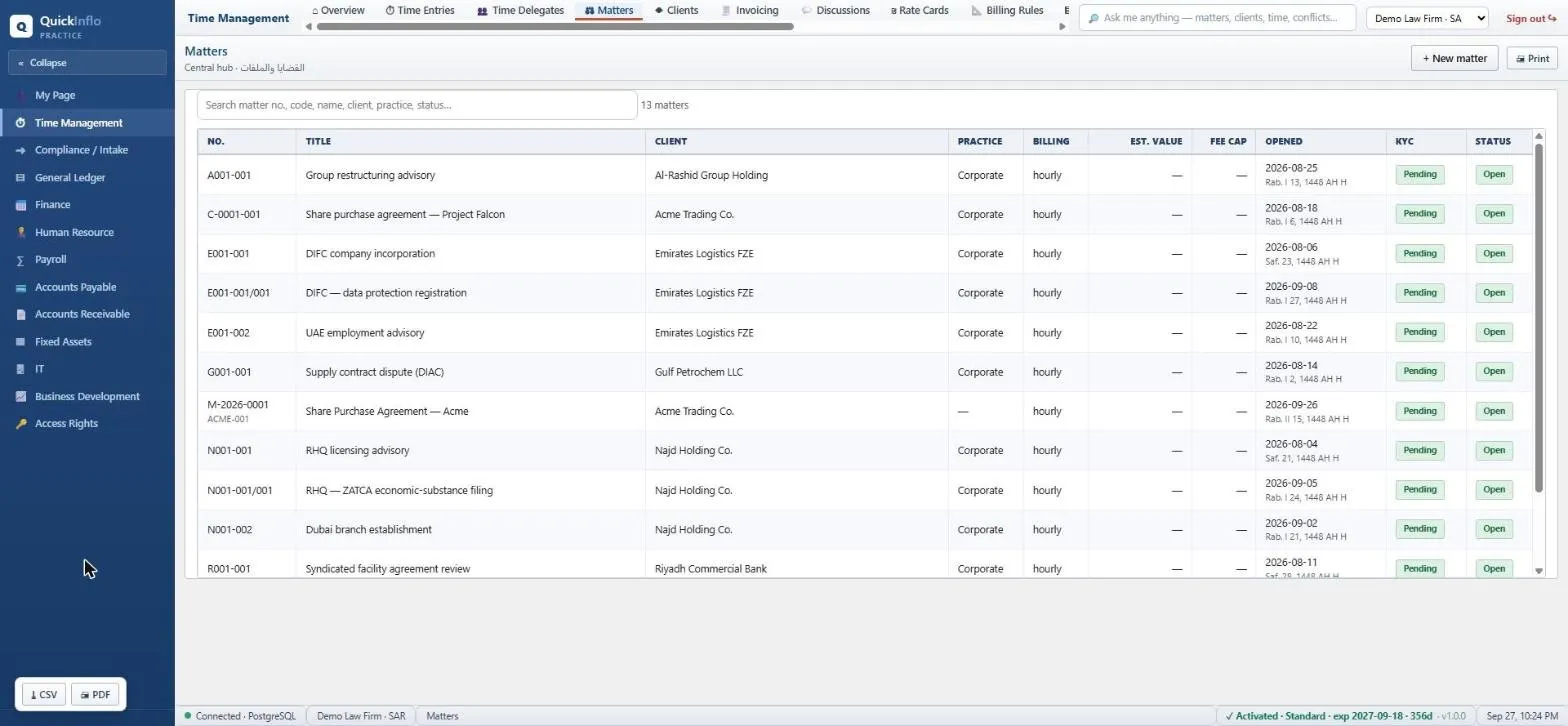Image resolution: width=1568 pixels, height=726 pixels.
Task: Select the Billing Rules tab
Action: pyautogui.click(x=1007, y=11)
